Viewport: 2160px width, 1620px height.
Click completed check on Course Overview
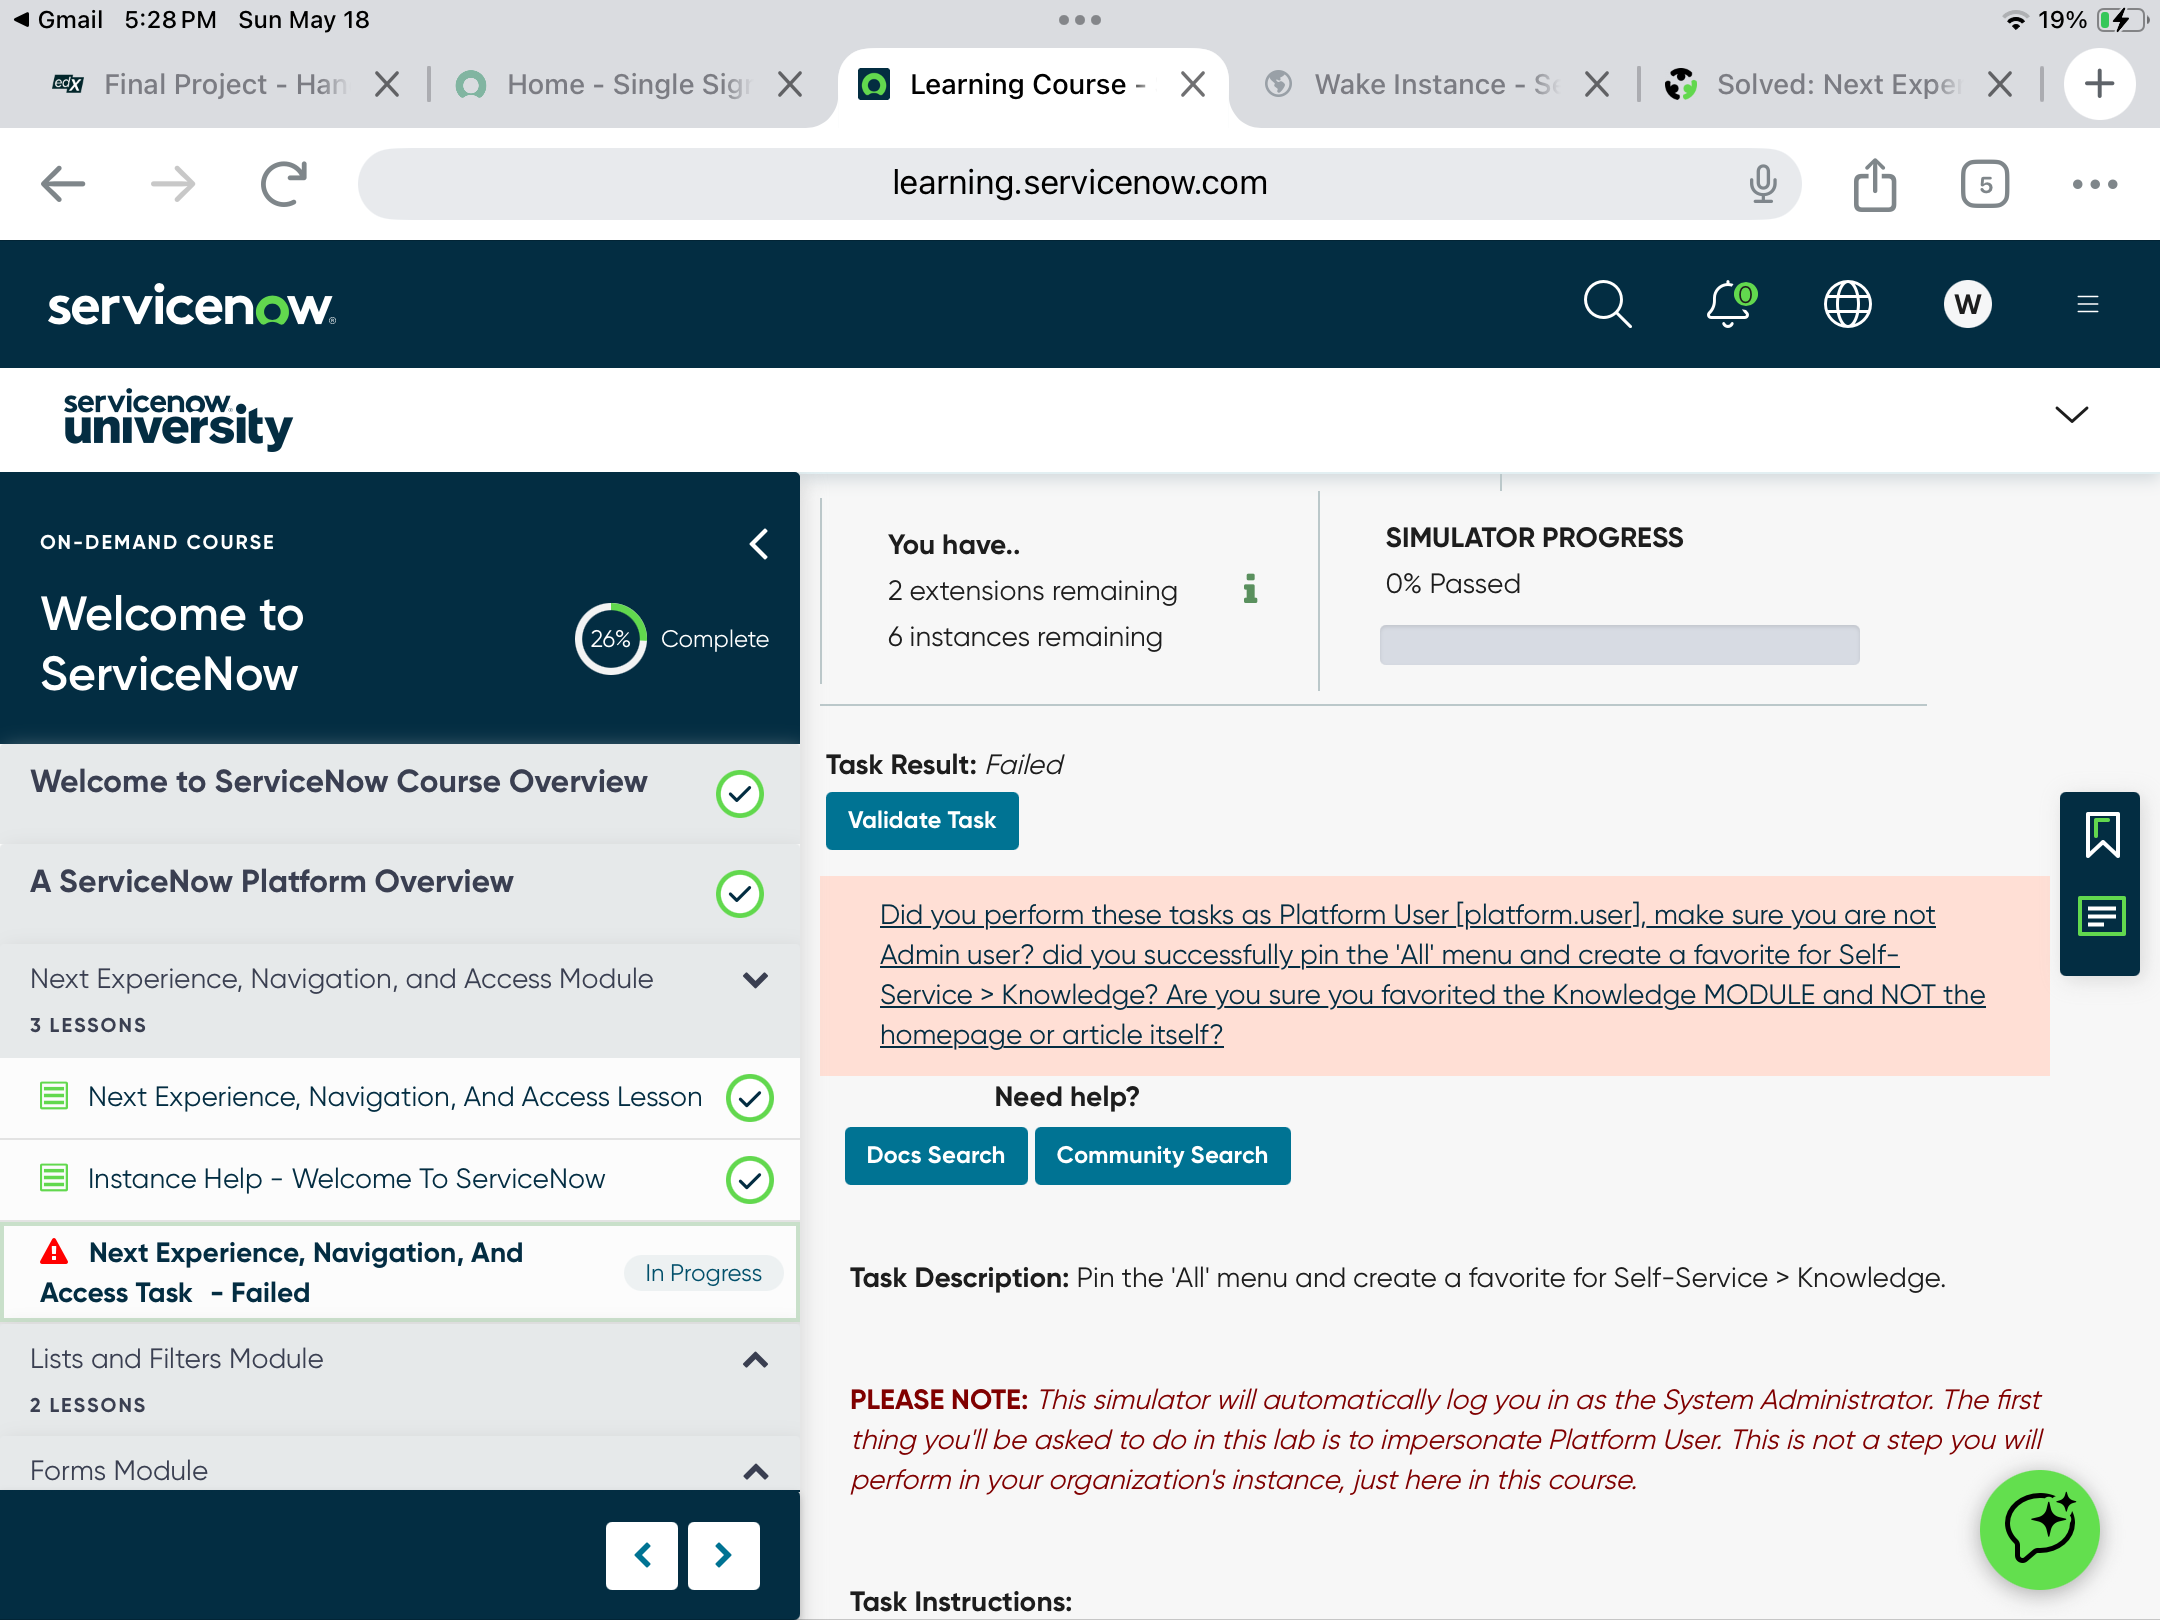point(740,794)
